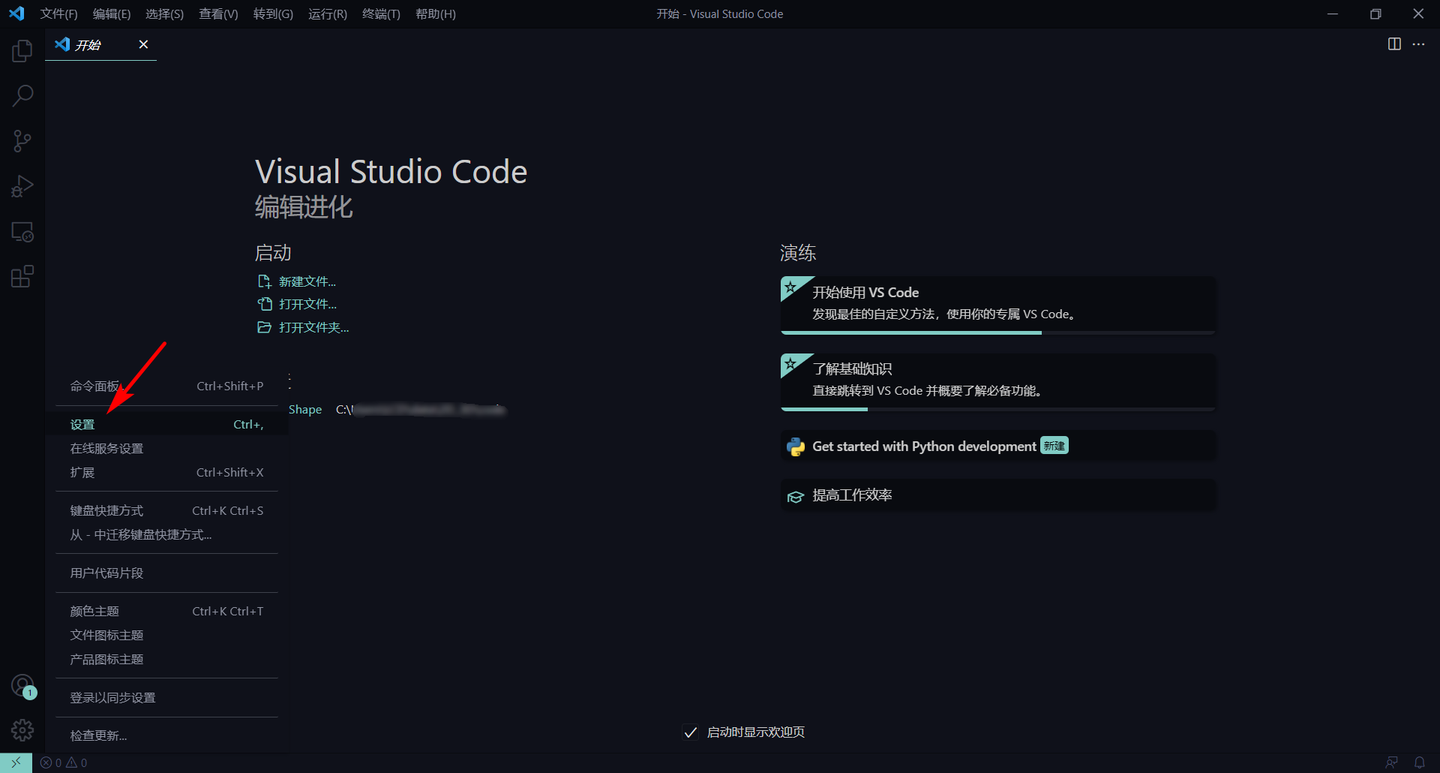Open the Search view in activity bar
1440x773 pixels.
pos(22,96)
